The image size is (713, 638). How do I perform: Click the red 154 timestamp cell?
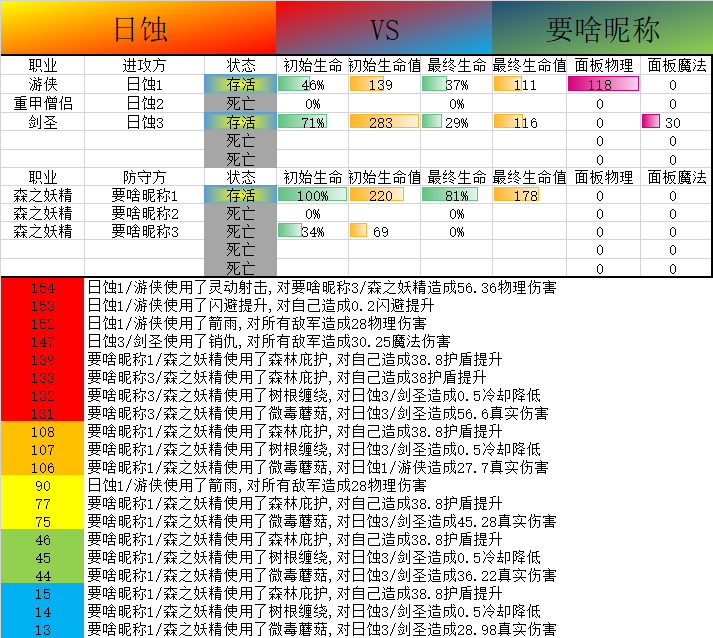click(43, 288)
